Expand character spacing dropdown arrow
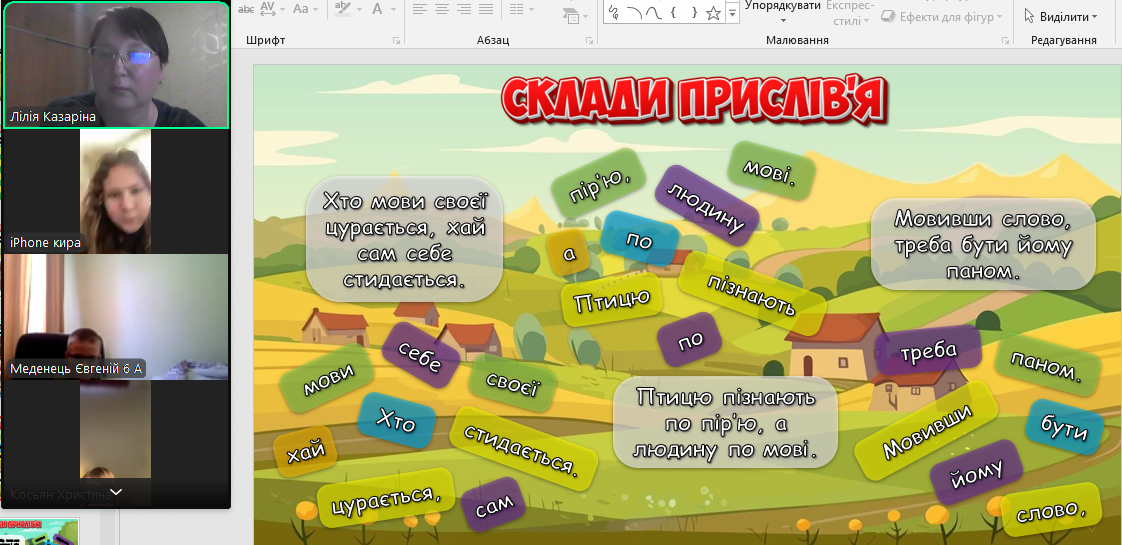Screen dimensions: 1122x545 [283, 9]
